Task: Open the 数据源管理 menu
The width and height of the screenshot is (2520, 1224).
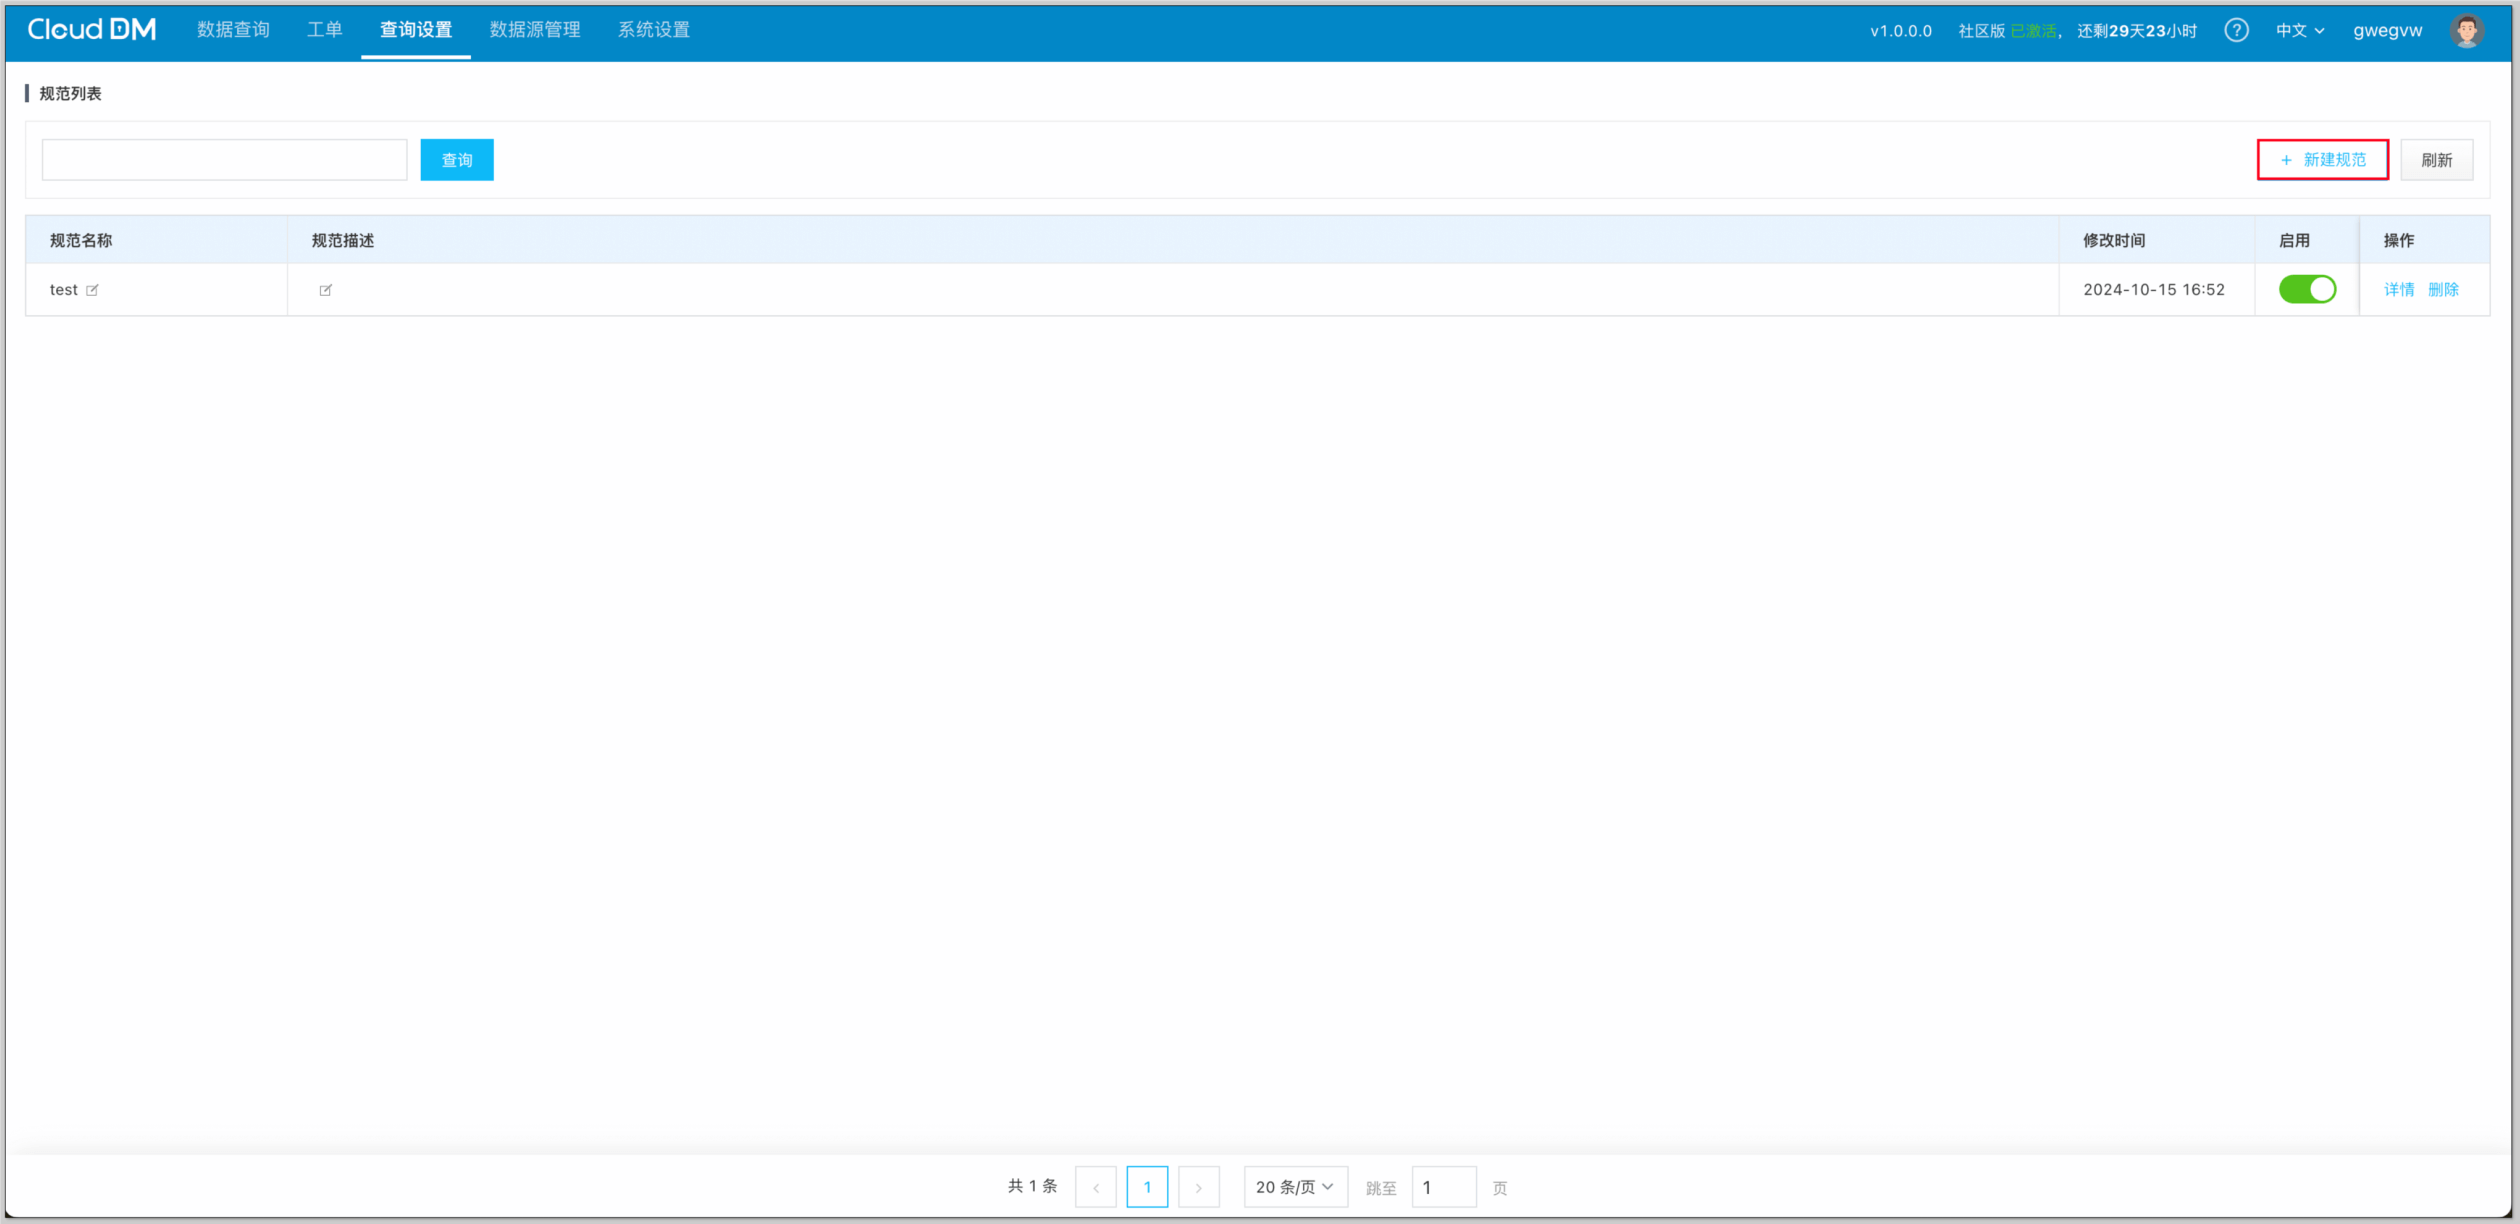Action: [x=535, y=30]
